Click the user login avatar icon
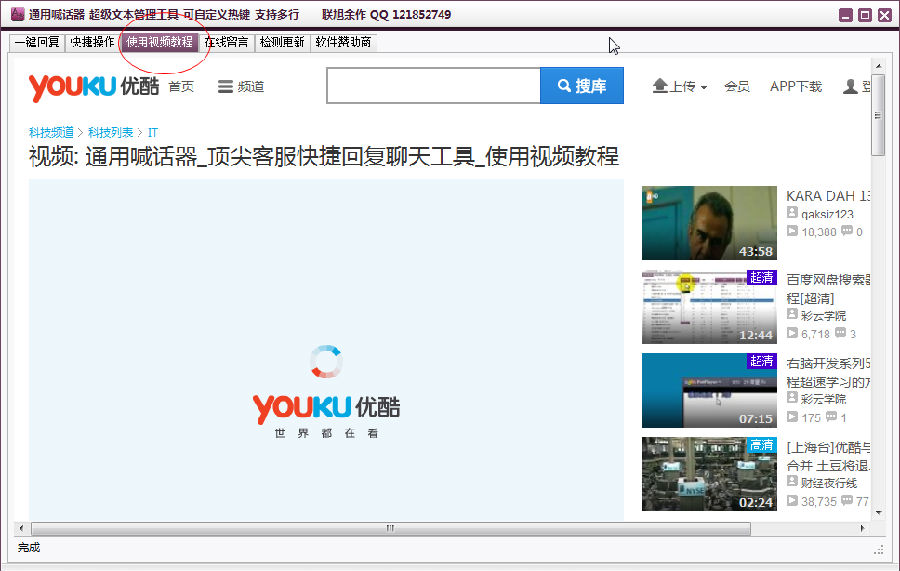Screen dimensions: 900x571 pos(850,87)
